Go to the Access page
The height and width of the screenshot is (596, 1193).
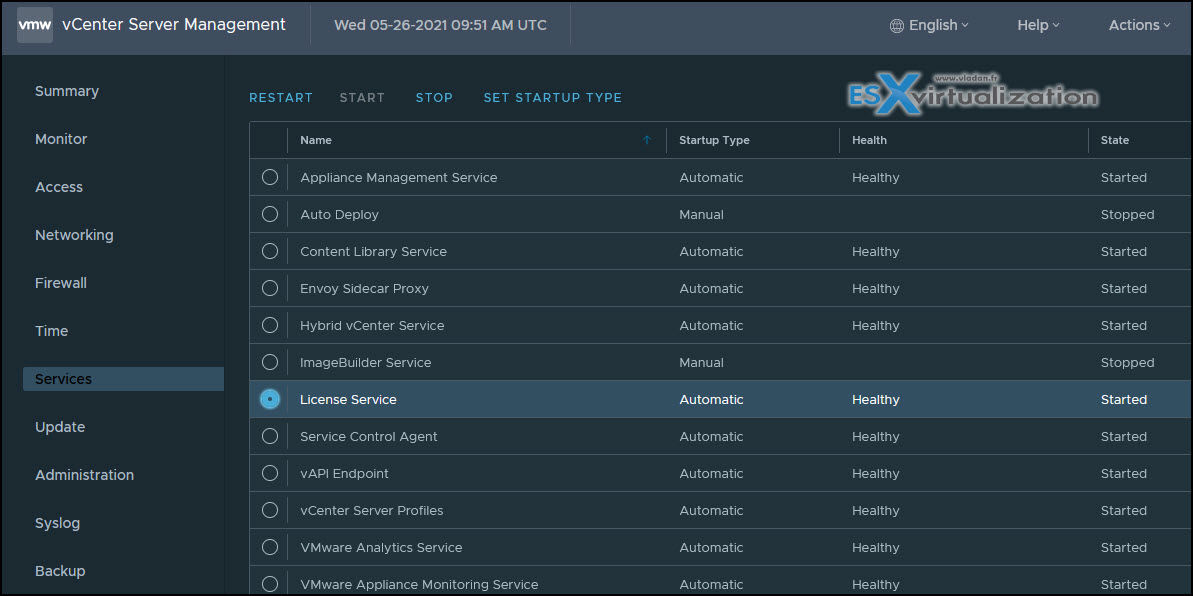coord(59,187)
